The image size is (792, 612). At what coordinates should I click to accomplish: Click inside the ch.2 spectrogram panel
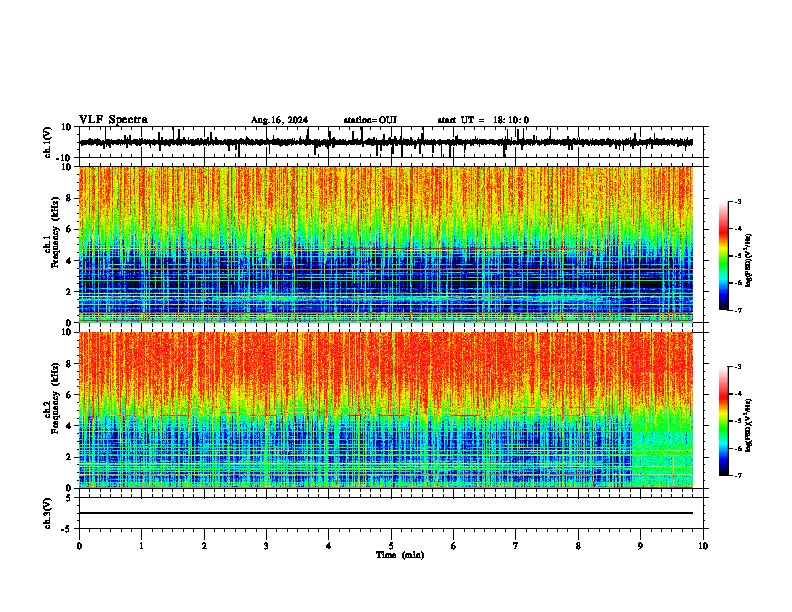[386, 410]
